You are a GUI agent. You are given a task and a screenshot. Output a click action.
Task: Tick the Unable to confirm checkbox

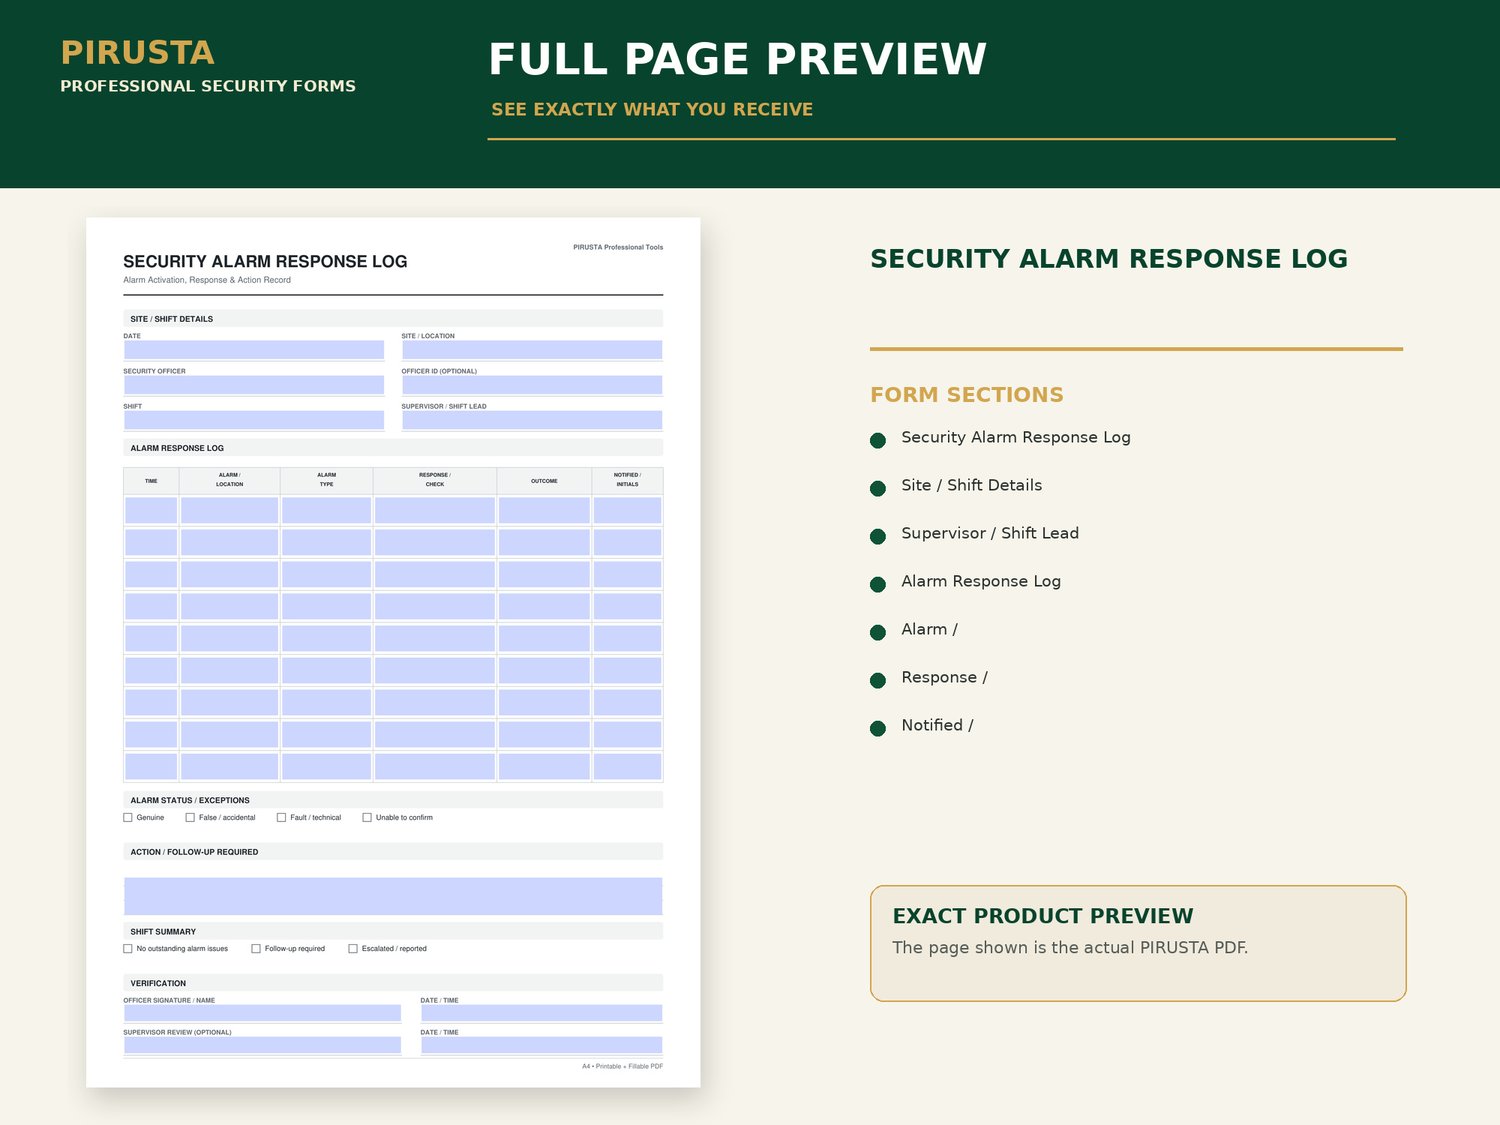pyautogui.click(x=367, y=818)
